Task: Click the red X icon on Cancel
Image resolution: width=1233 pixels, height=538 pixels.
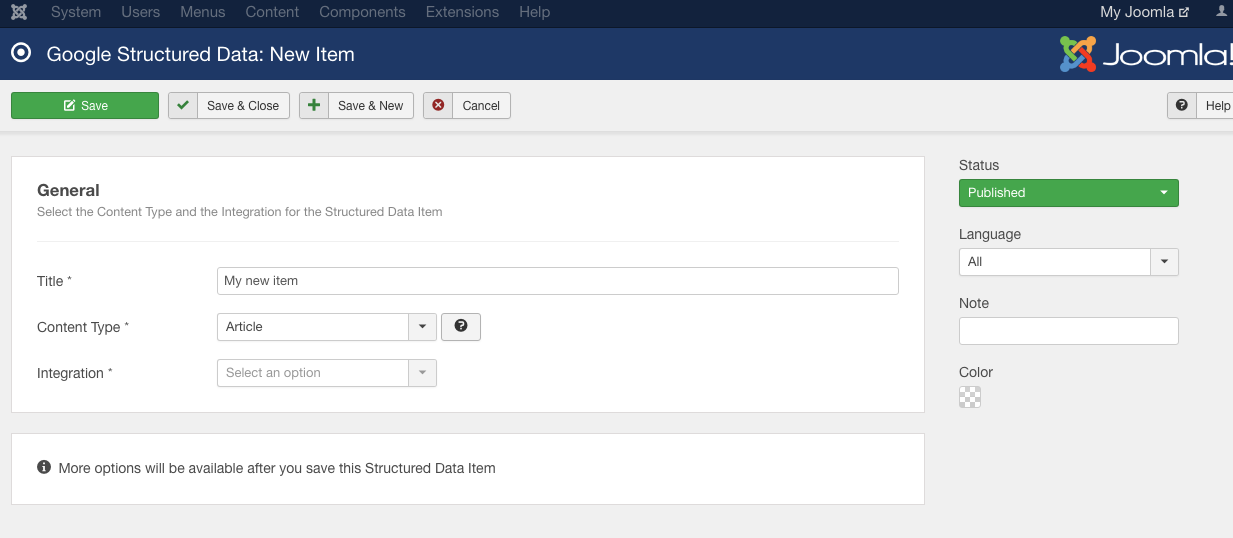Action: (438, 105)
